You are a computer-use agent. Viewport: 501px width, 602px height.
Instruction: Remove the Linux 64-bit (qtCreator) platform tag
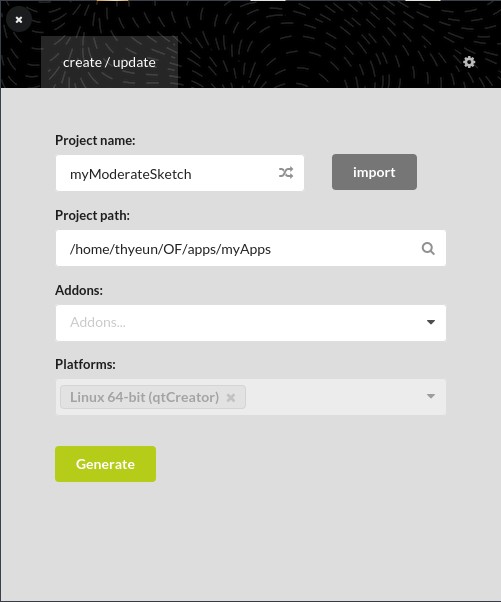[231, 397]
